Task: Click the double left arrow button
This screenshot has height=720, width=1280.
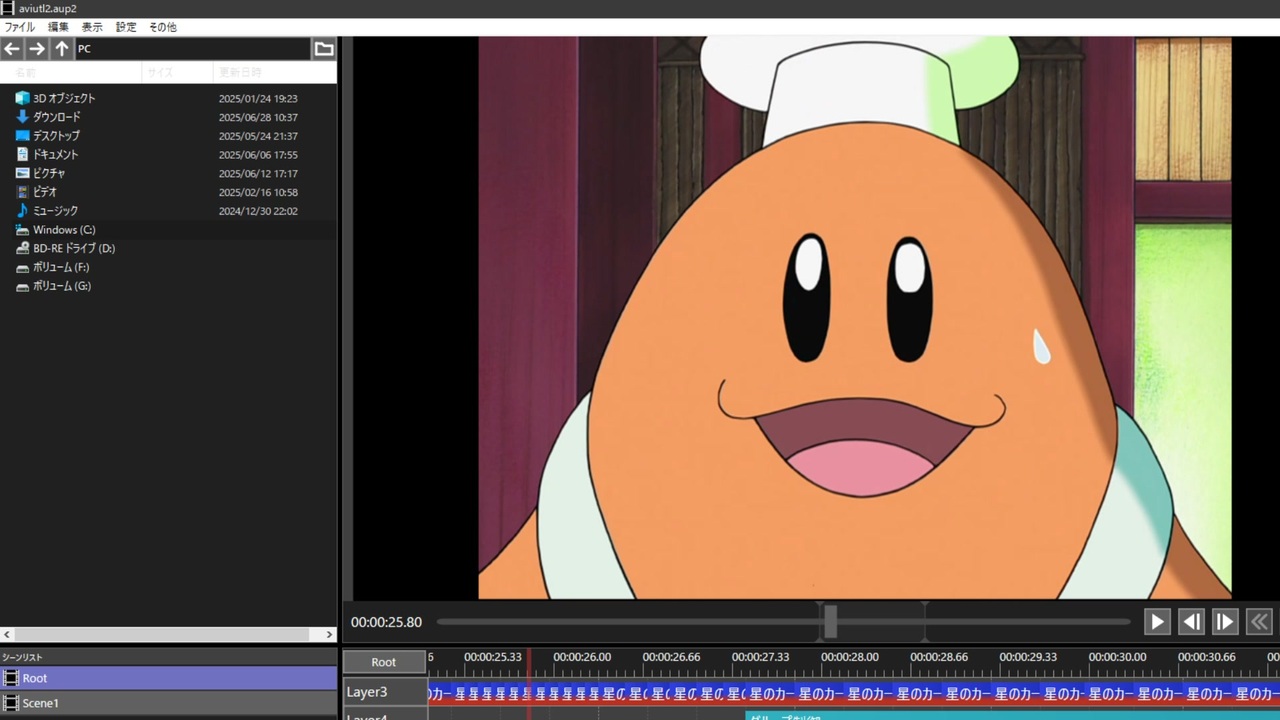Action: tap(1259, 622)
